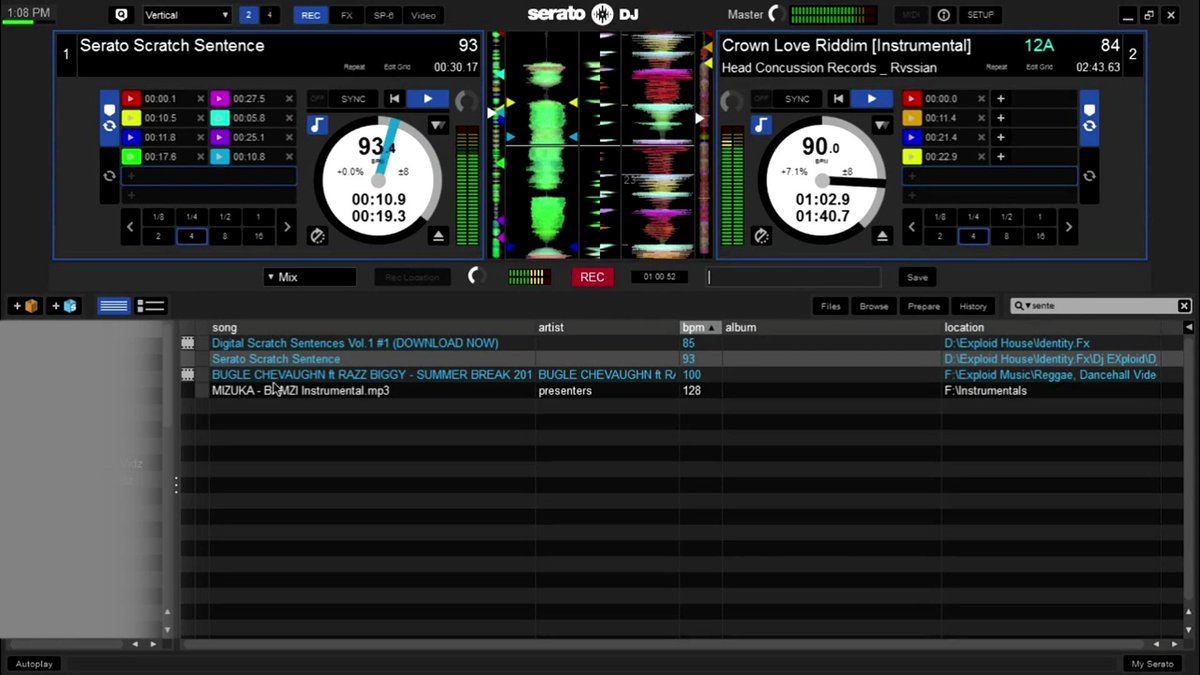Toggle the Video panel
Image resolution: width=1200 pixels, height=675 pixels.
(x=423, y=15)
